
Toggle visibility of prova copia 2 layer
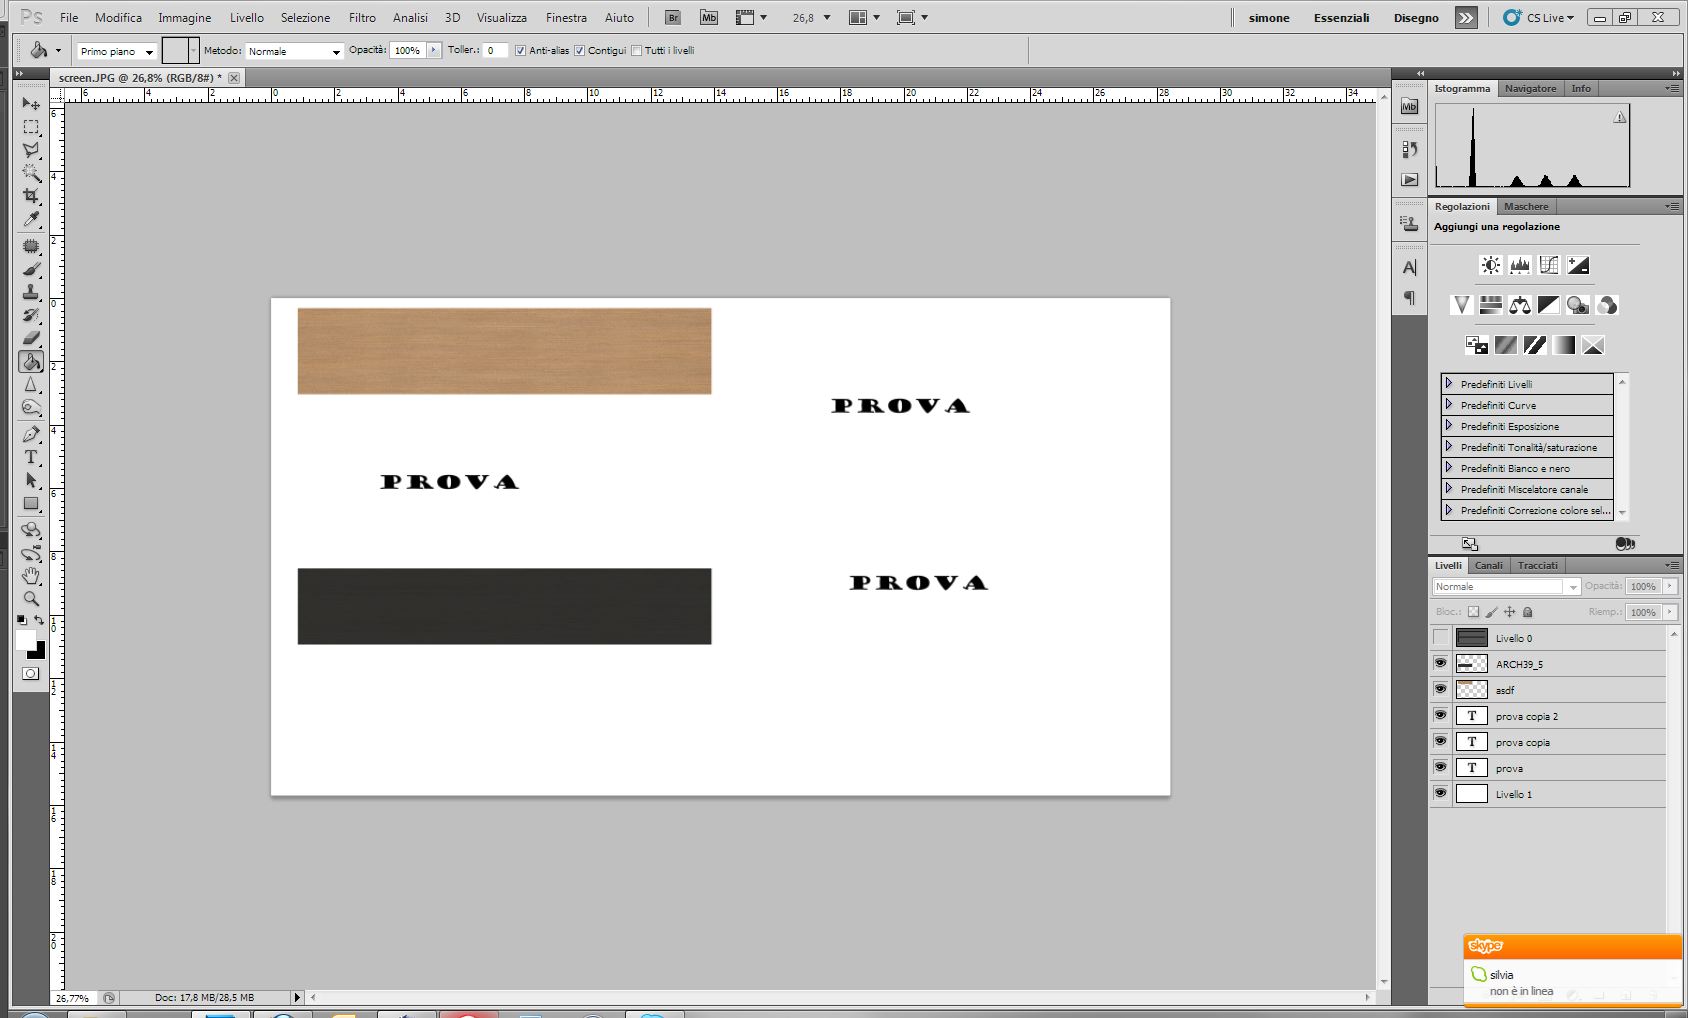(x=1440, y=715)
